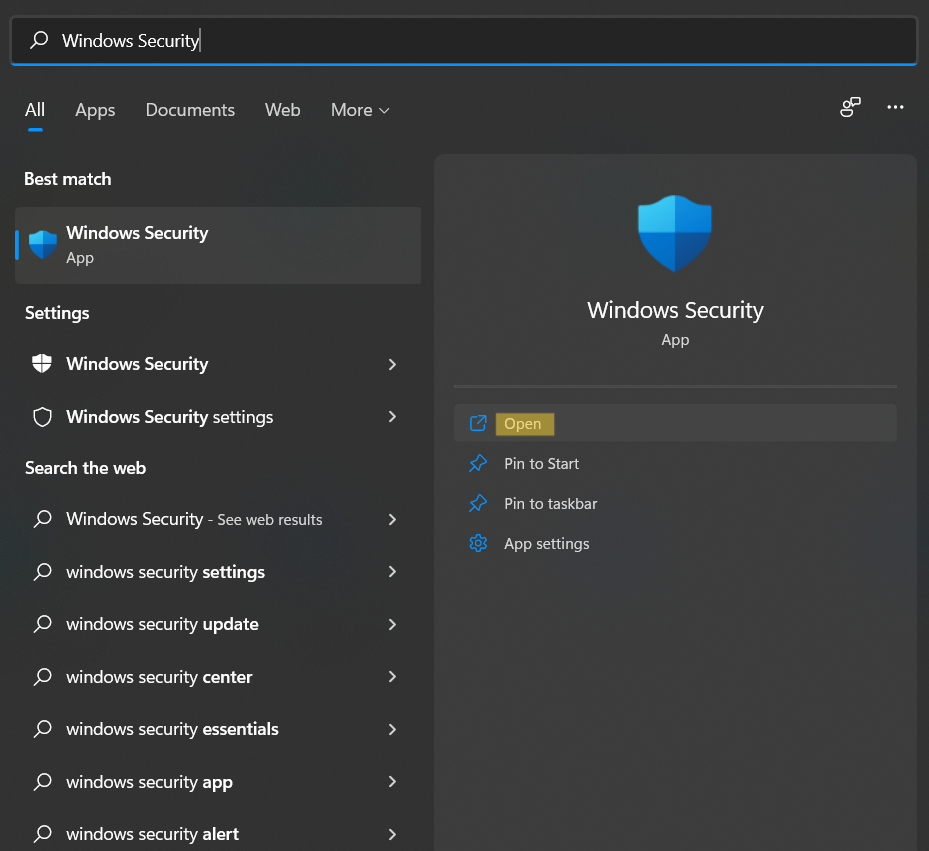Switch to the Apps tab
Image resolution: width=929 pixels, height=851 pixels.
pos(94,110)
